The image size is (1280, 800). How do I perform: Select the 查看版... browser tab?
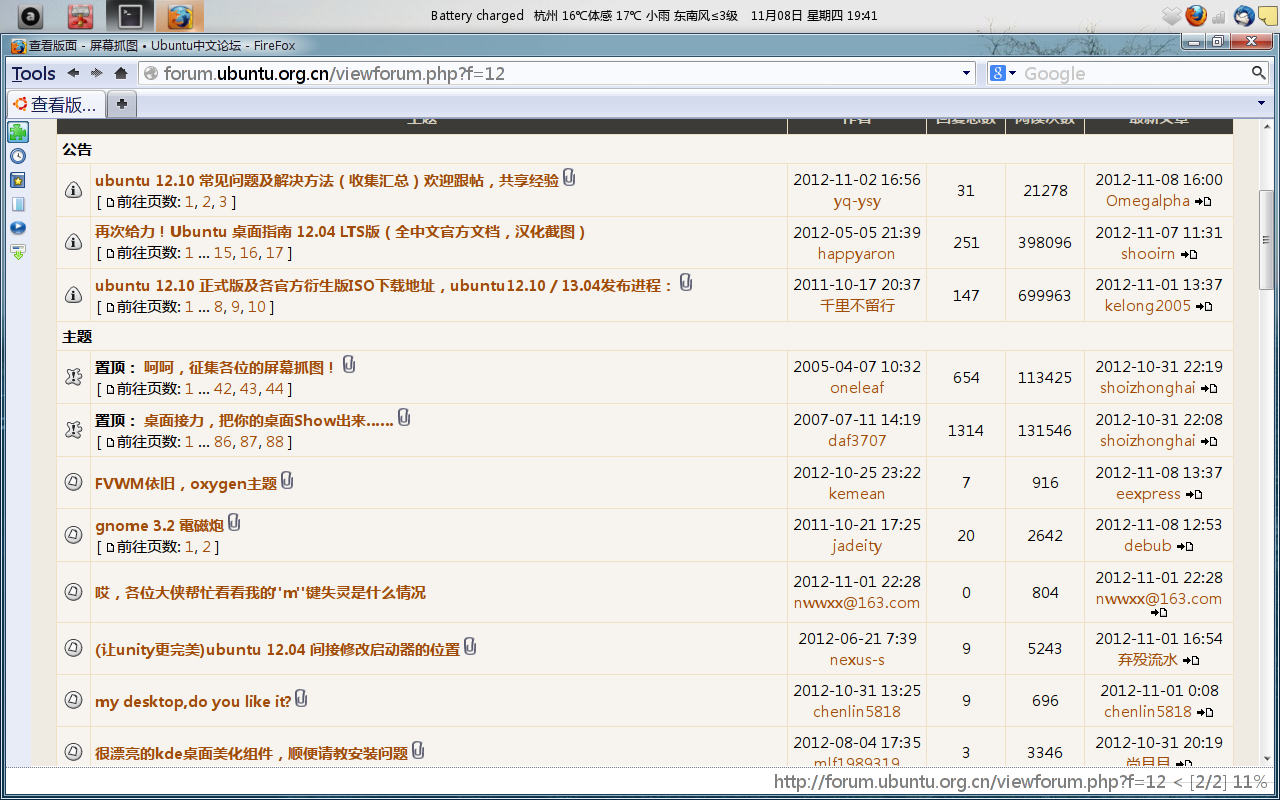point(55,104)
